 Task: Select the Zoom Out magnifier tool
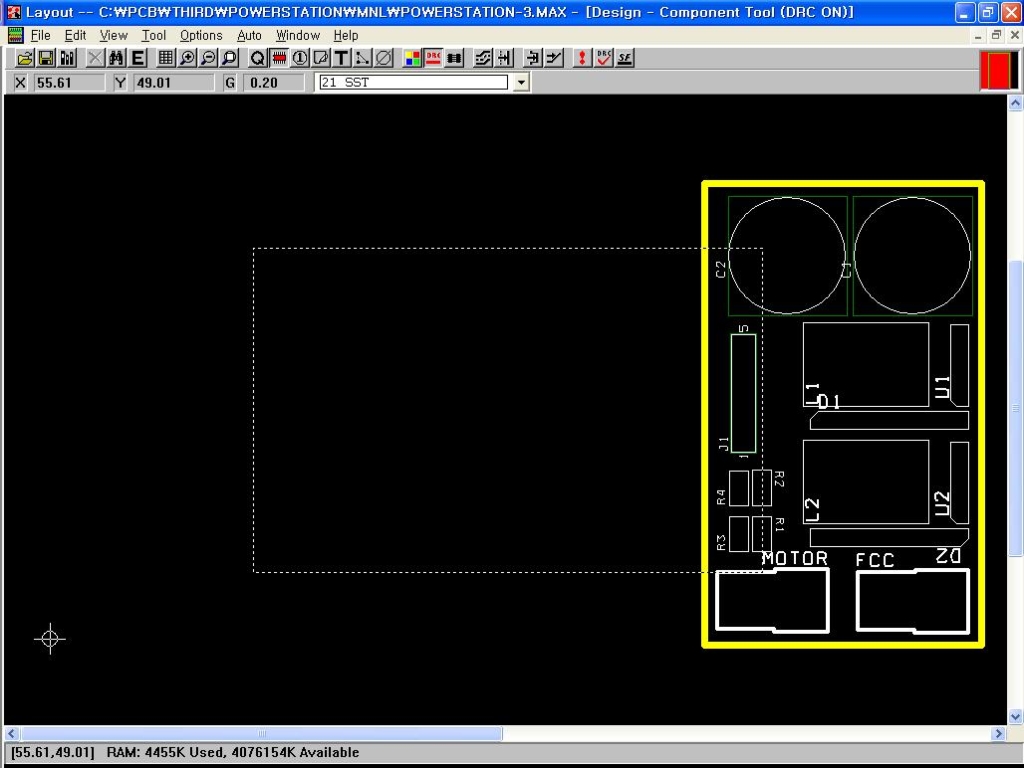[208, 58]
